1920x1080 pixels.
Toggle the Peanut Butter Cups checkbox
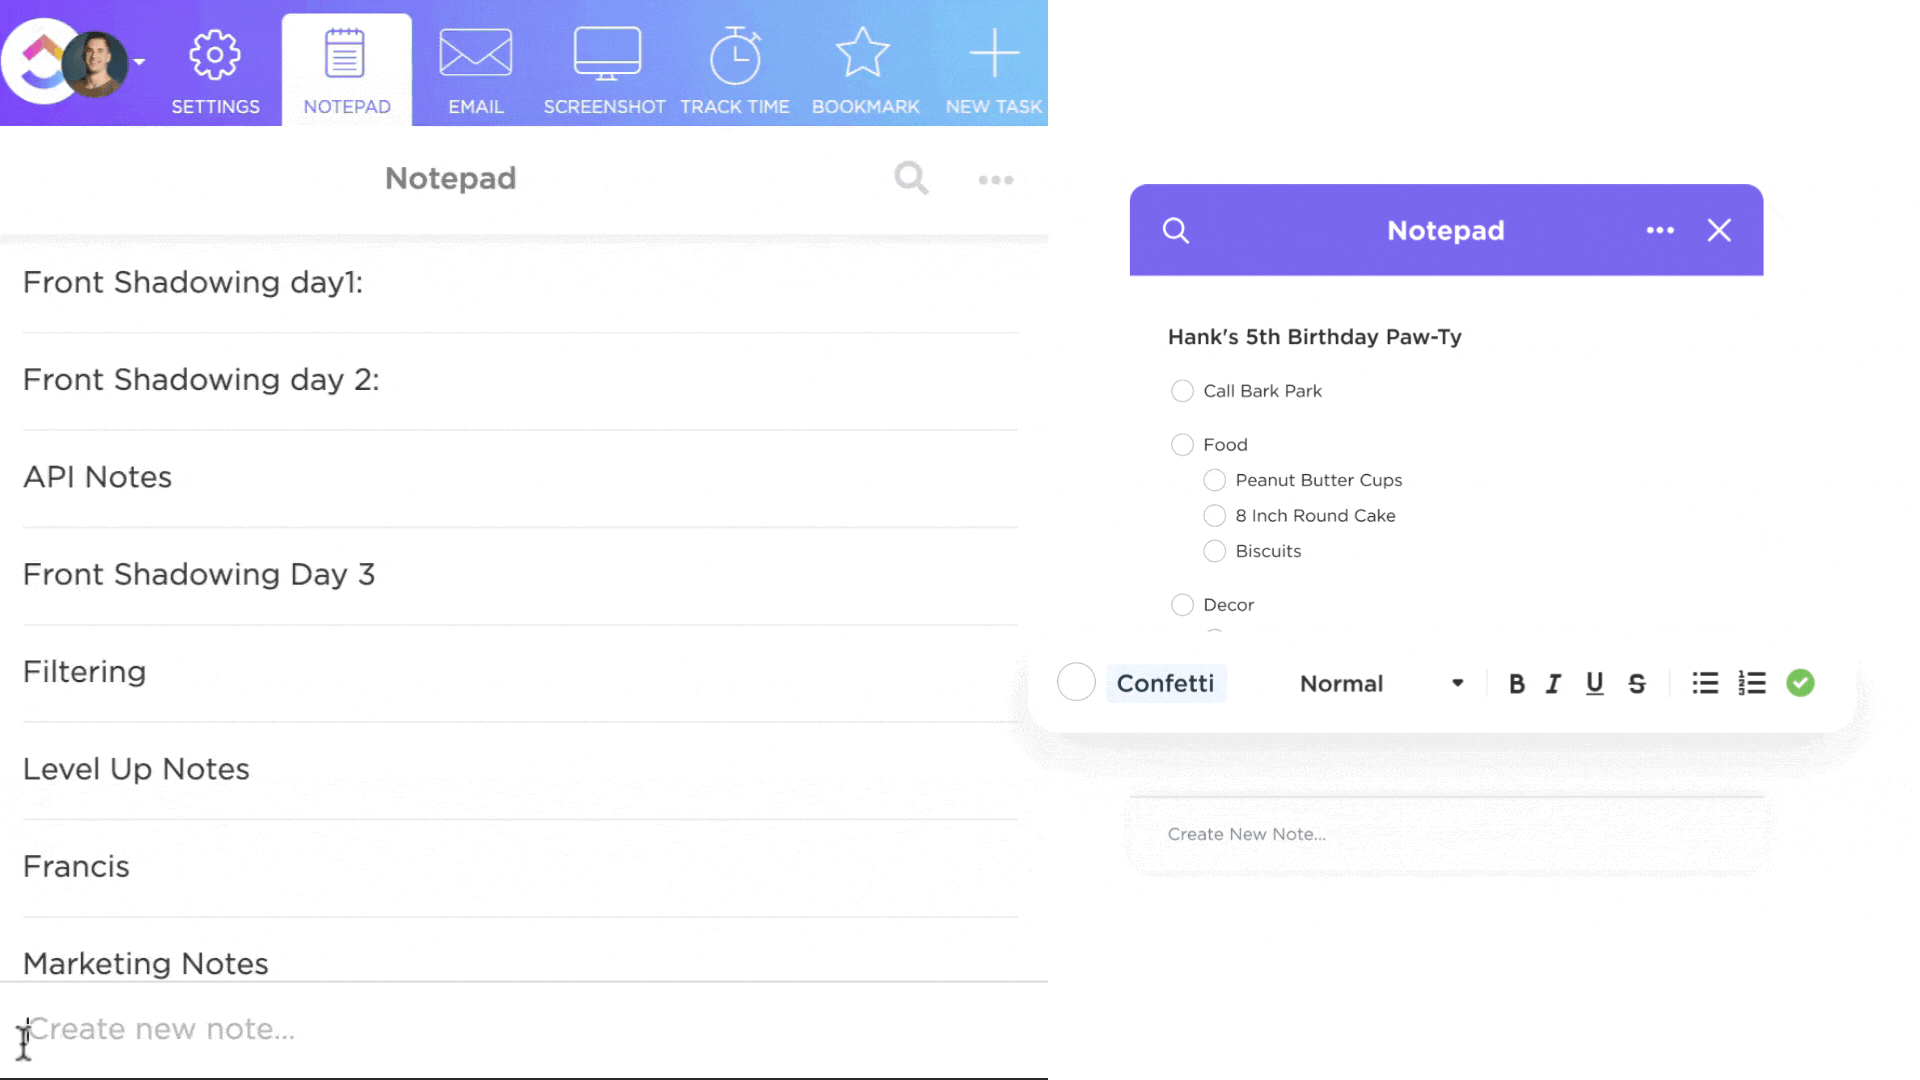1213,479
